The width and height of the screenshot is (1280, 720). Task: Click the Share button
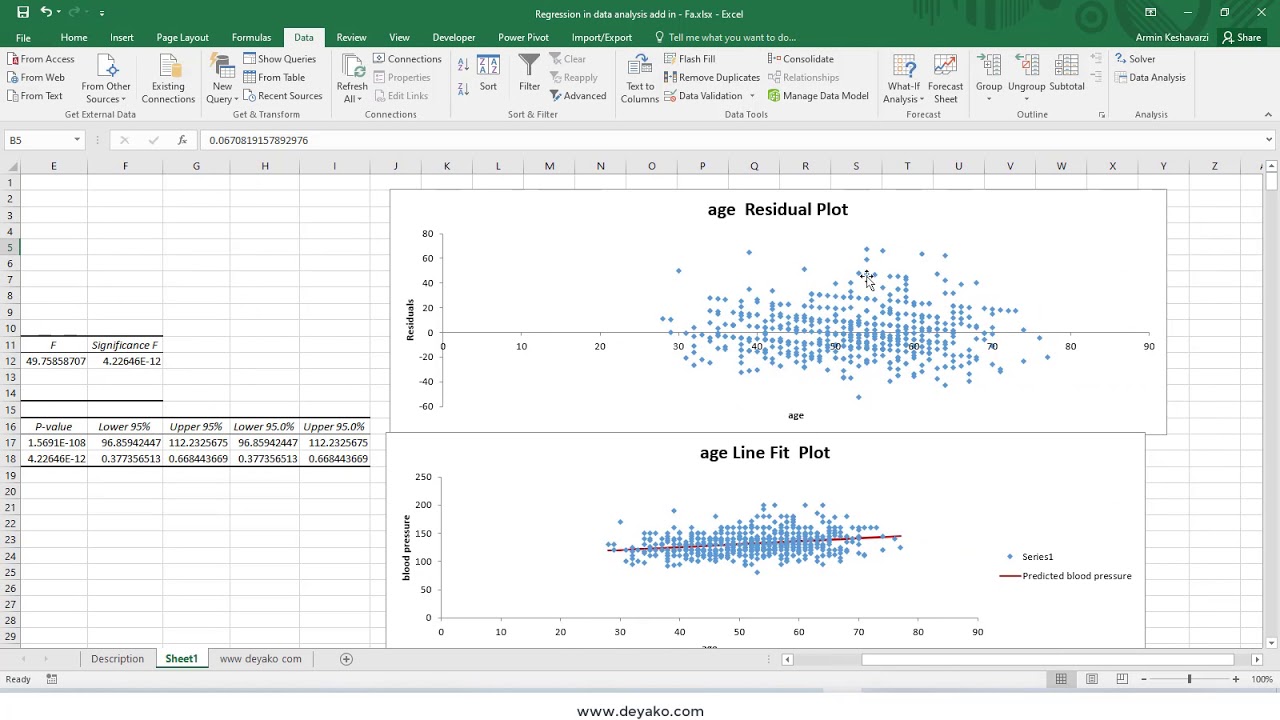click(x=1241, y=37)
